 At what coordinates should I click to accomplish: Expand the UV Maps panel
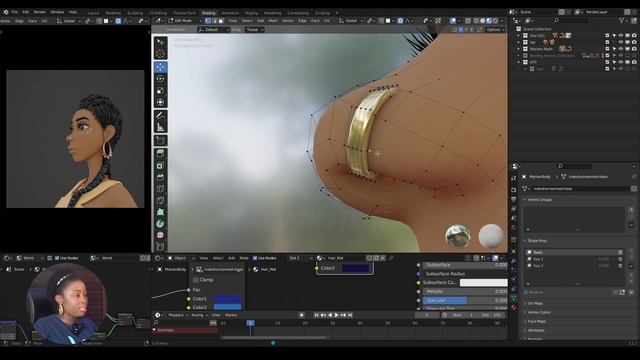pyautogui.click(x=525, y=304)
